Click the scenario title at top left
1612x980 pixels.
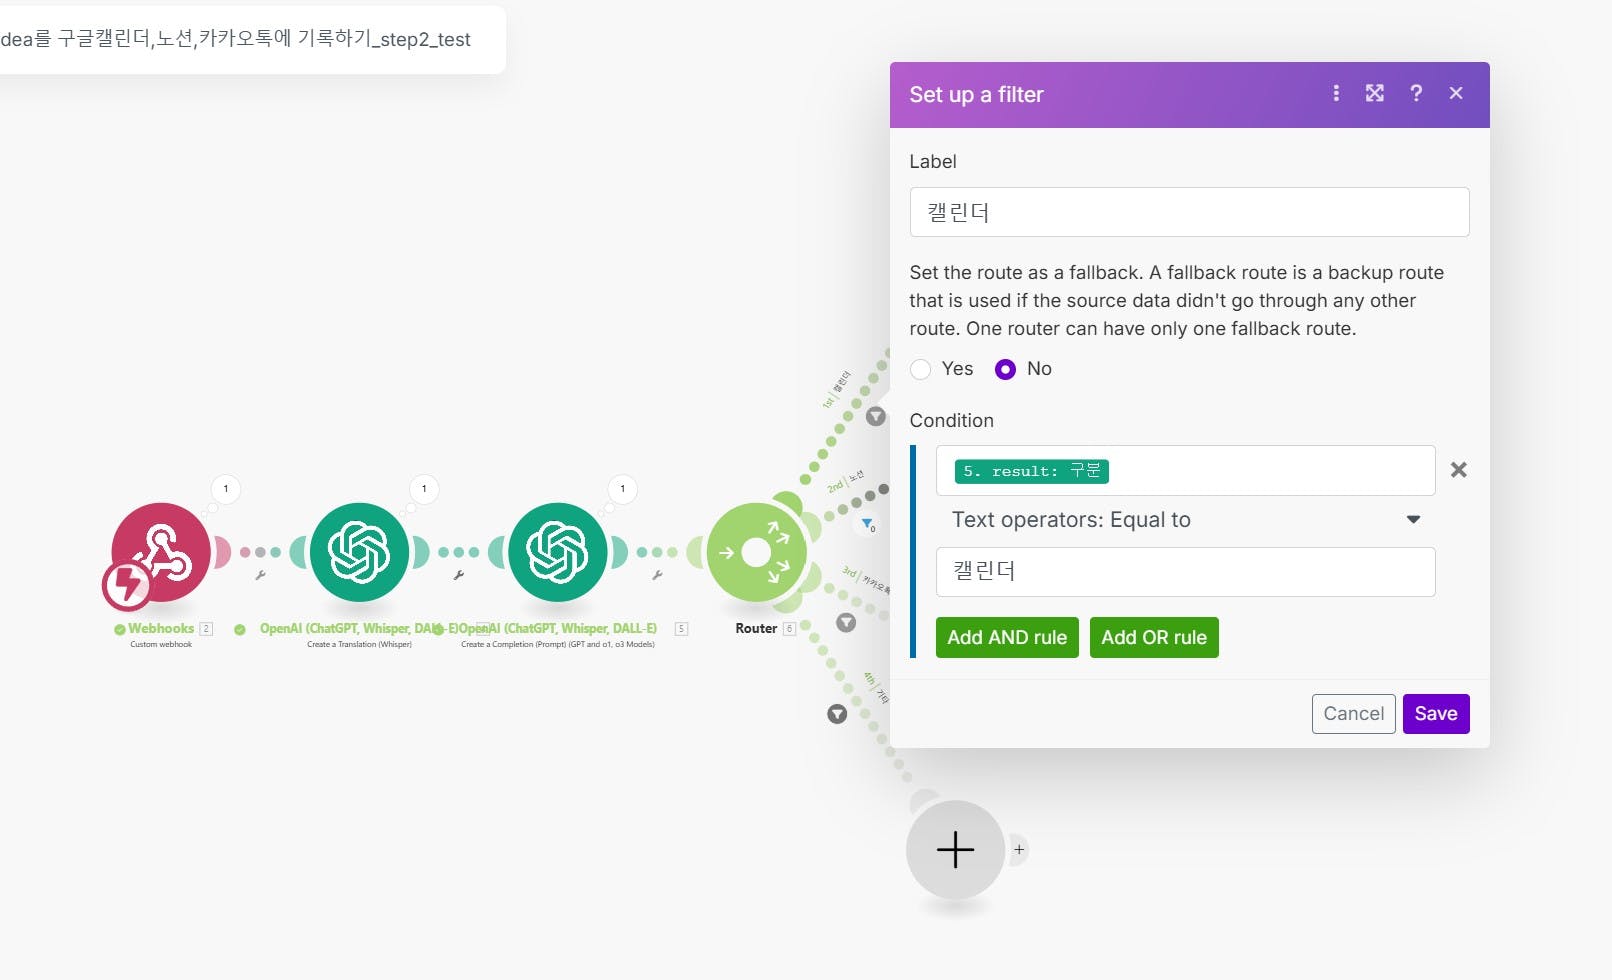[236, 40]
